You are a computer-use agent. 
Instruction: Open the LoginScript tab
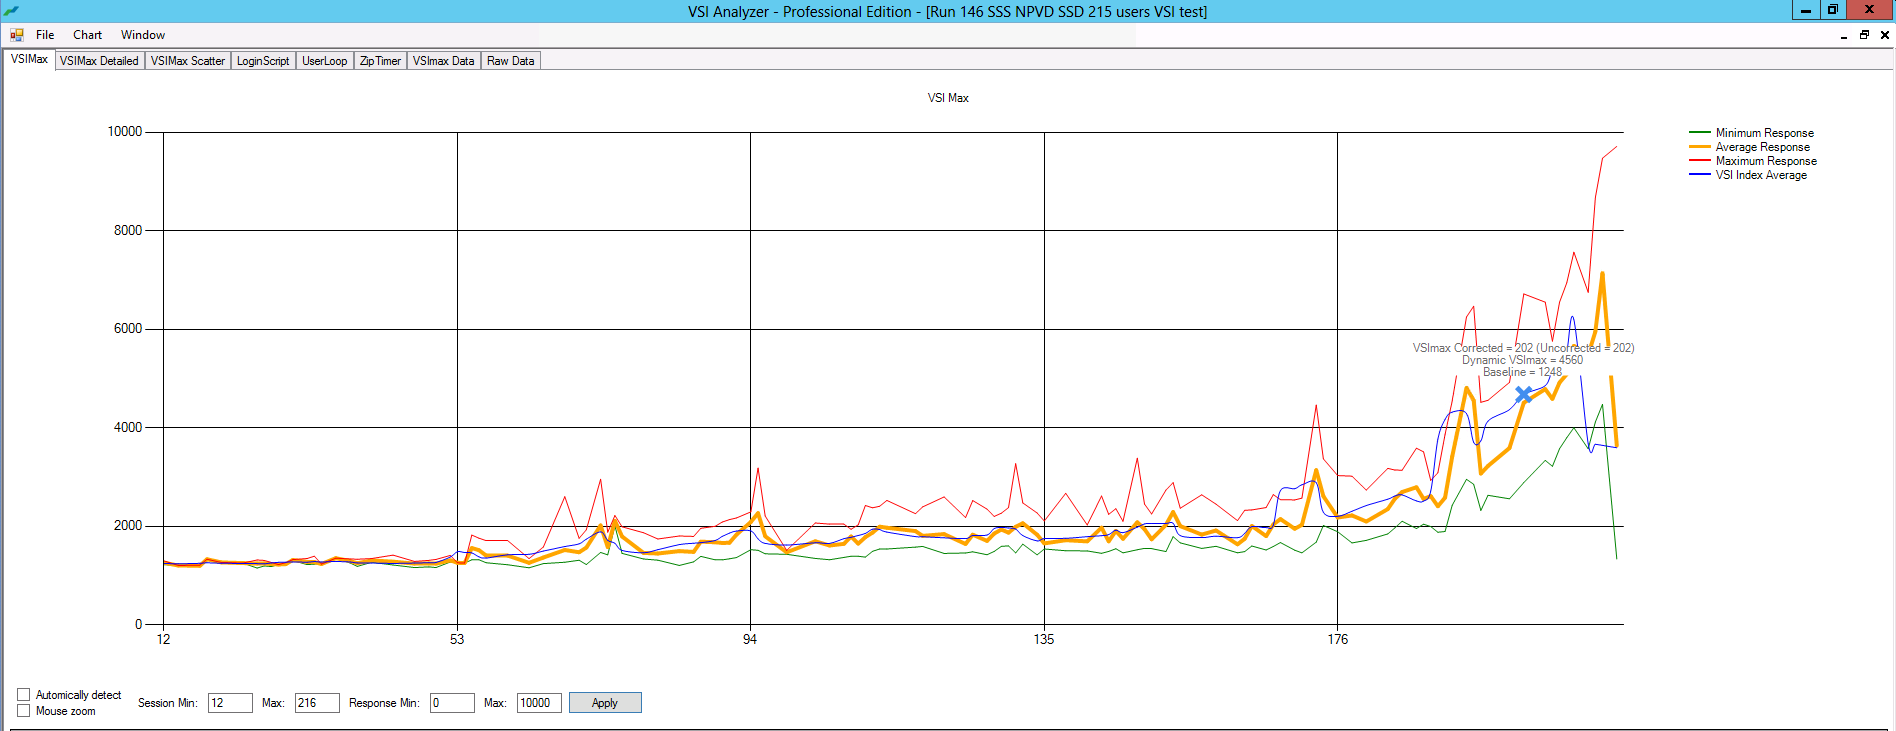(263, 61)
